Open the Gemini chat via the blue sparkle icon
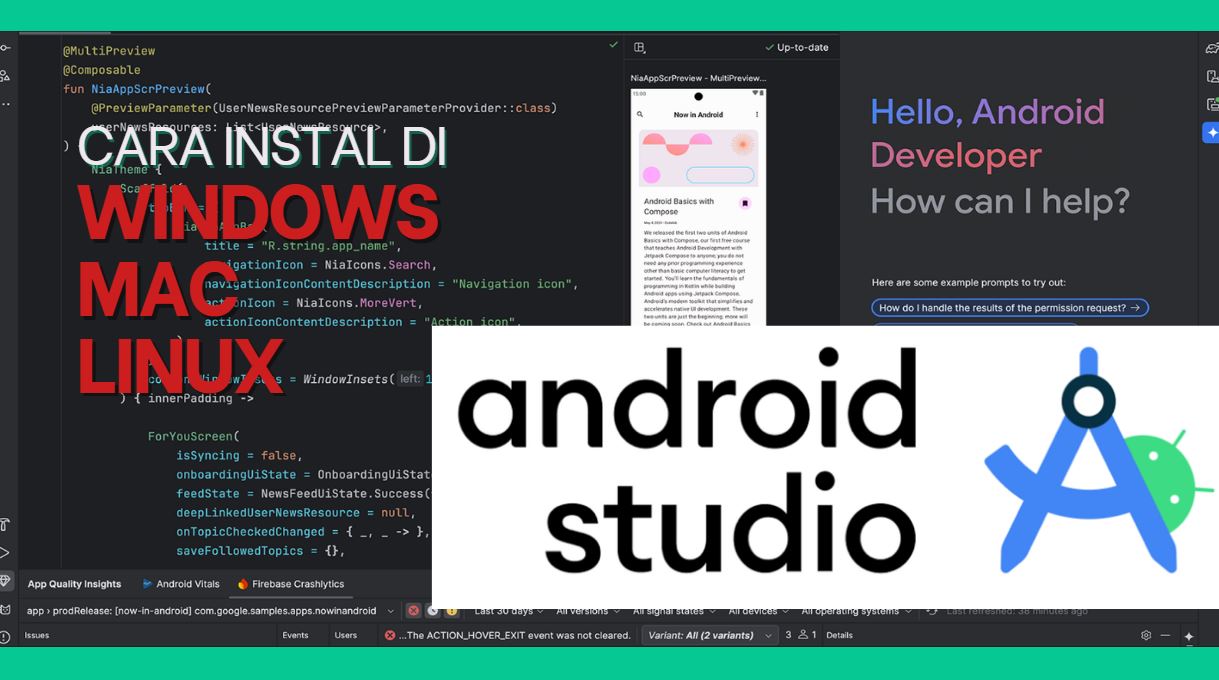 coord(1211,131)
